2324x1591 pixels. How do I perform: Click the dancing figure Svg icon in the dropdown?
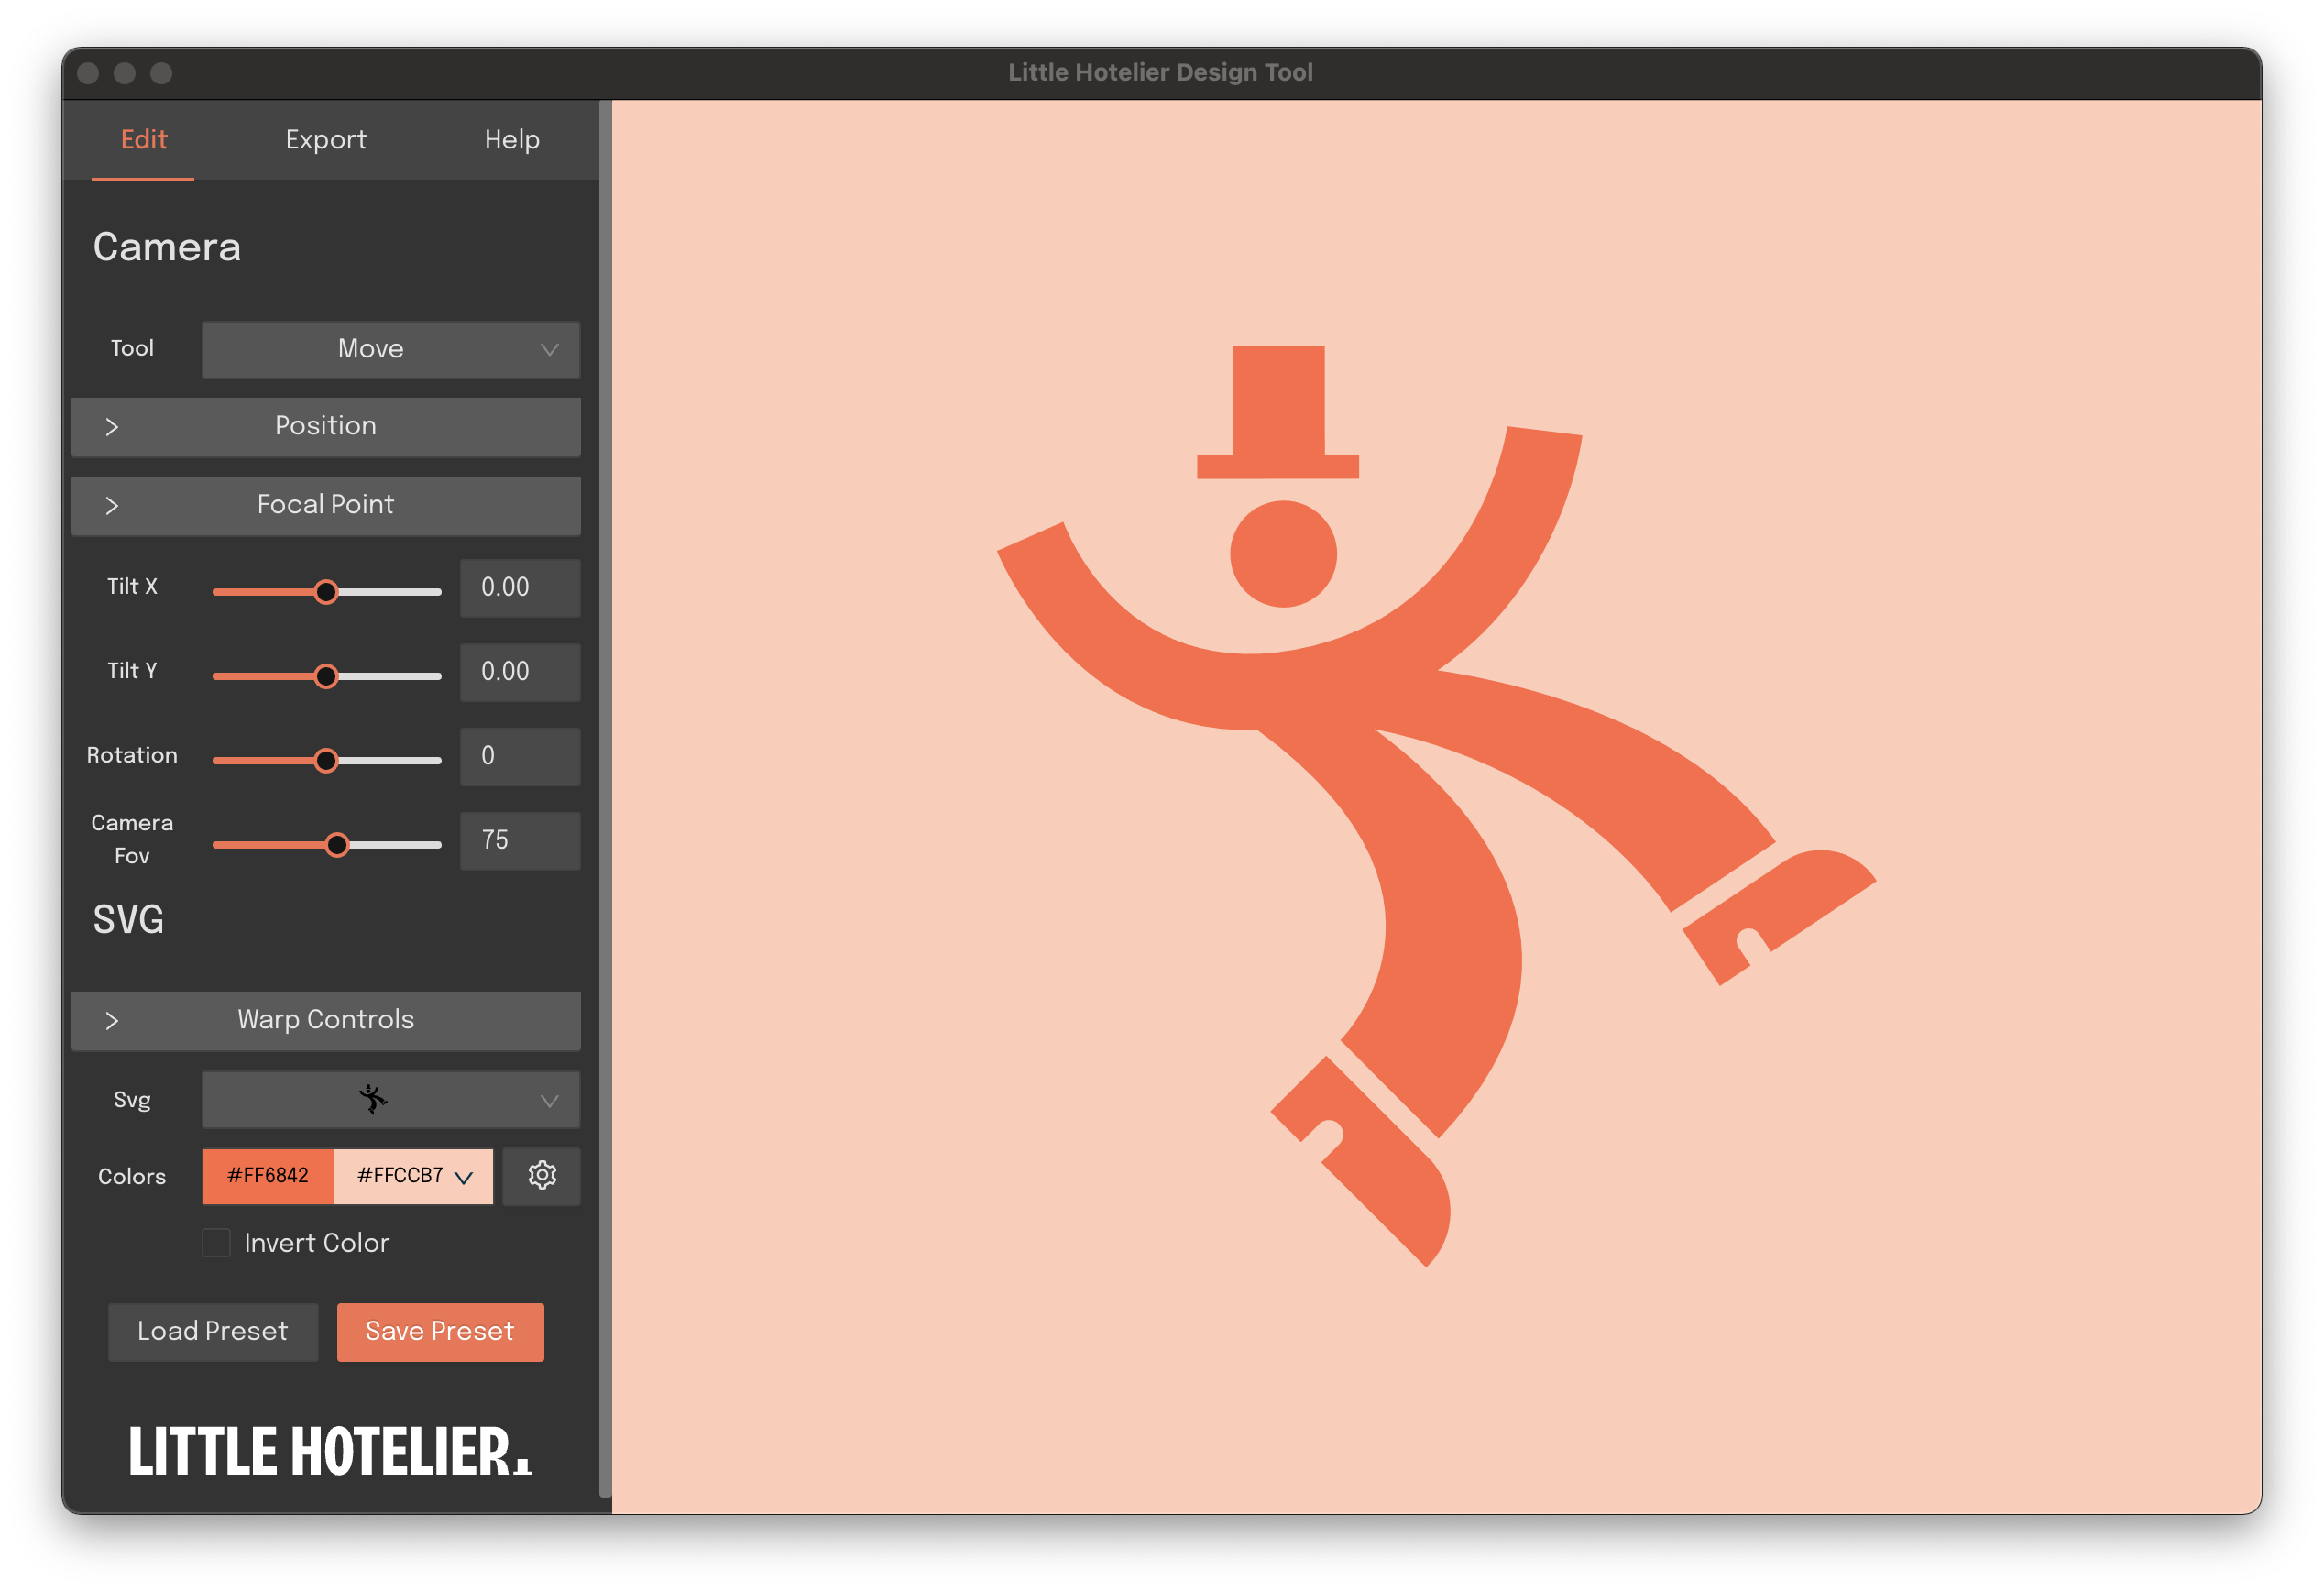[x=372, y=1100]
